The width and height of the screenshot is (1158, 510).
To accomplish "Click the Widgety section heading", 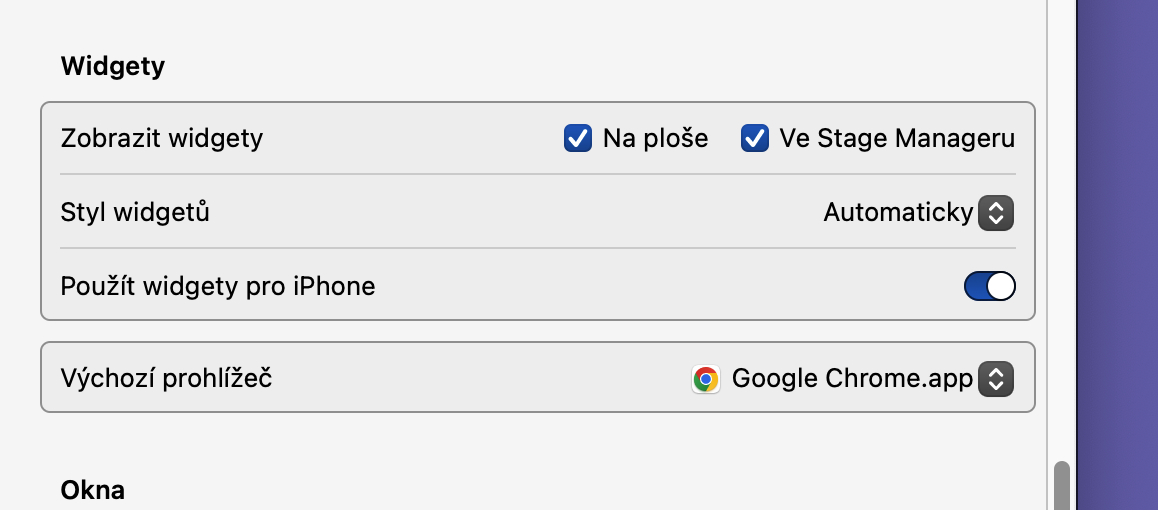I will (113, 67).
